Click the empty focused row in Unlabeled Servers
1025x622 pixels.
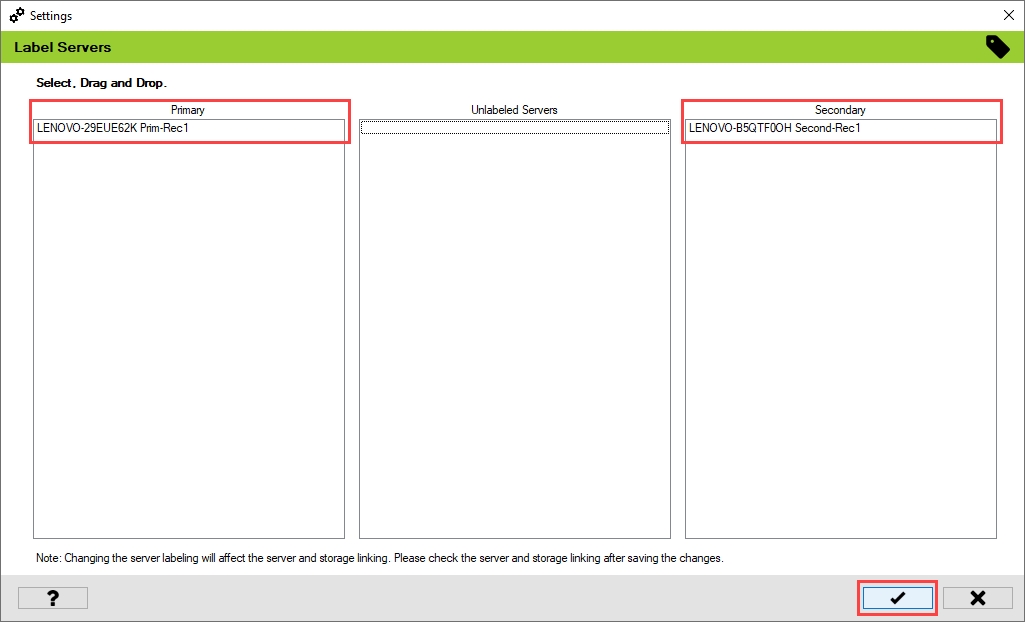pyautogui.click(x=514, y=128)
